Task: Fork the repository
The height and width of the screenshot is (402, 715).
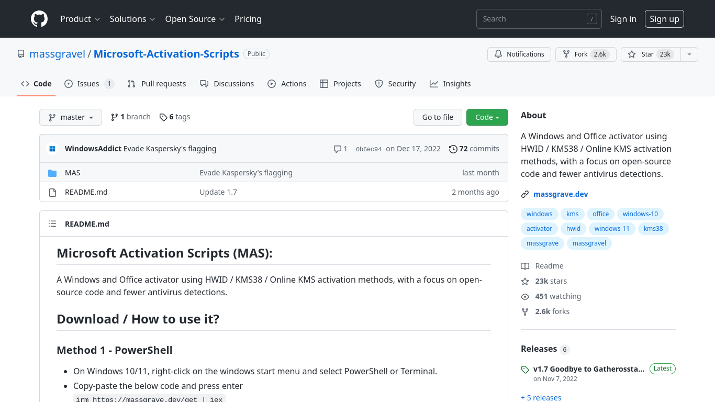Action: 587,54
